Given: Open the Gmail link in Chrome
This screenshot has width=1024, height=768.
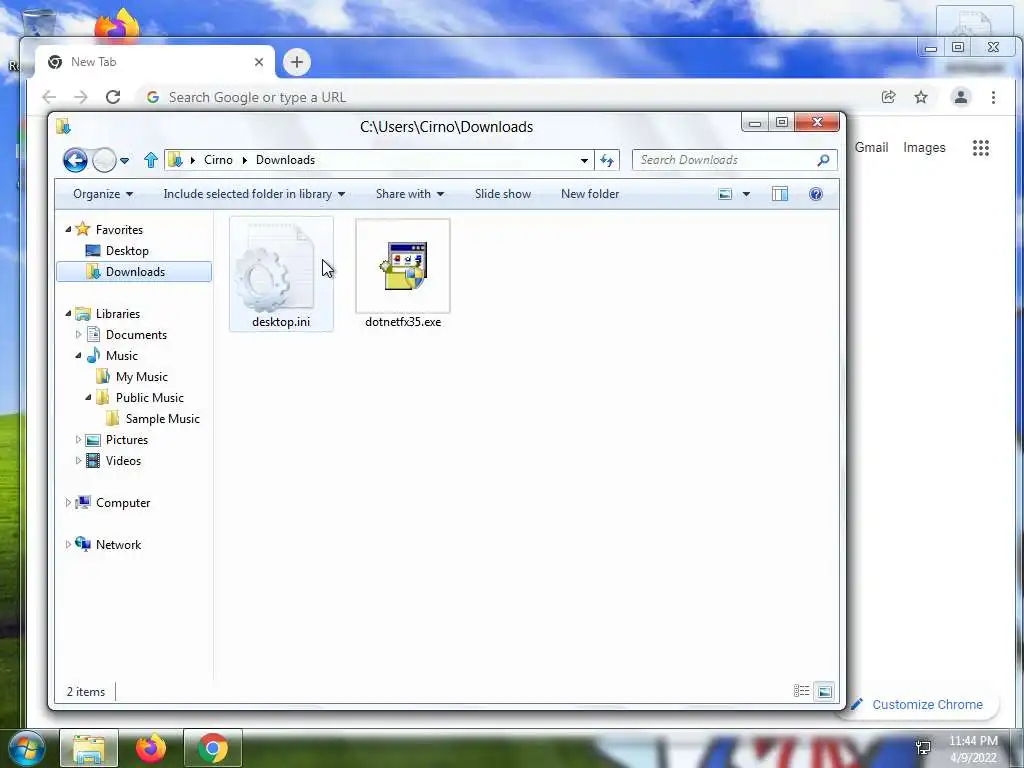Looking at the screenshot, I should 871,148.
